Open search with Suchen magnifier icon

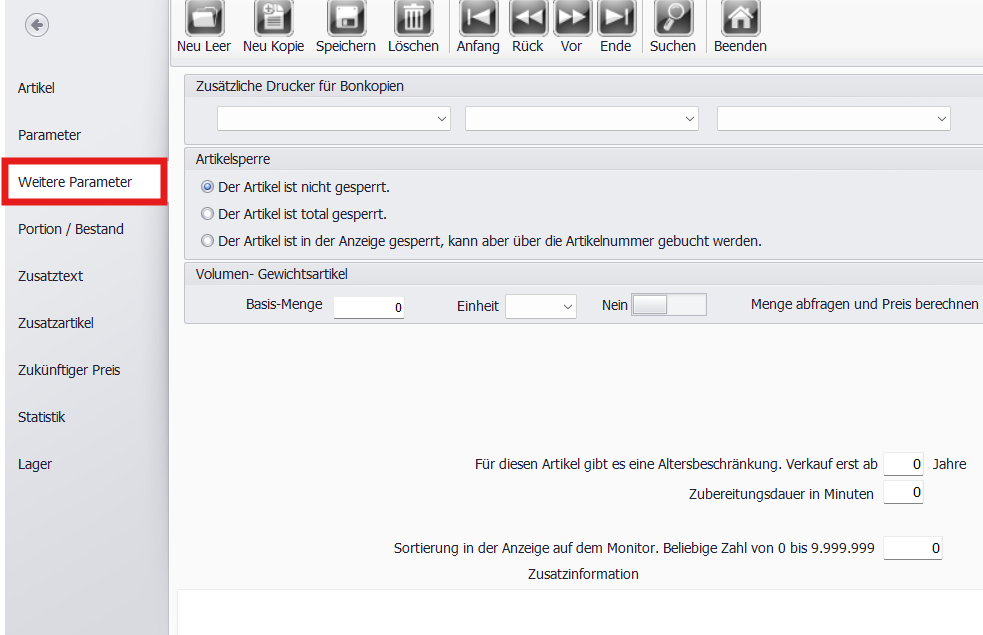[x=673, y=18]
